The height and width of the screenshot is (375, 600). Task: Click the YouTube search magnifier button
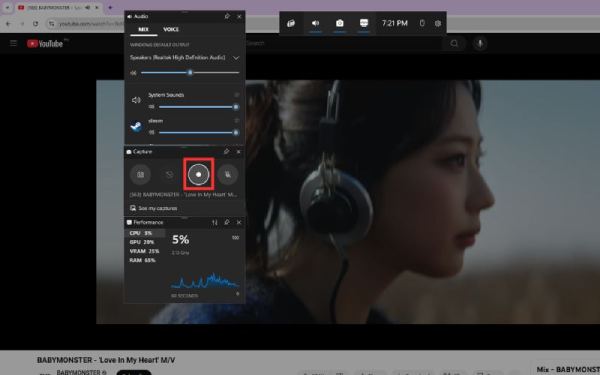tap(454, 43)
